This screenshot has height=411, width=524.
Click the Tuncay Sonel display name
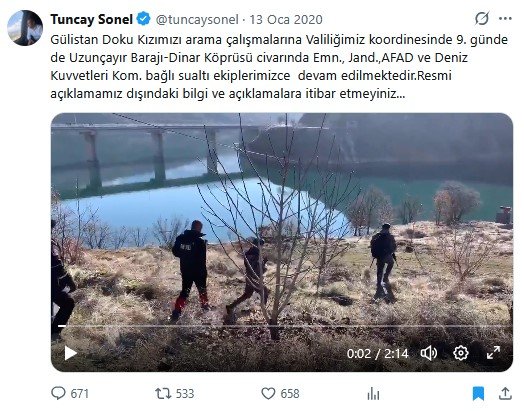pyautogui.click(x=92, y=19)
